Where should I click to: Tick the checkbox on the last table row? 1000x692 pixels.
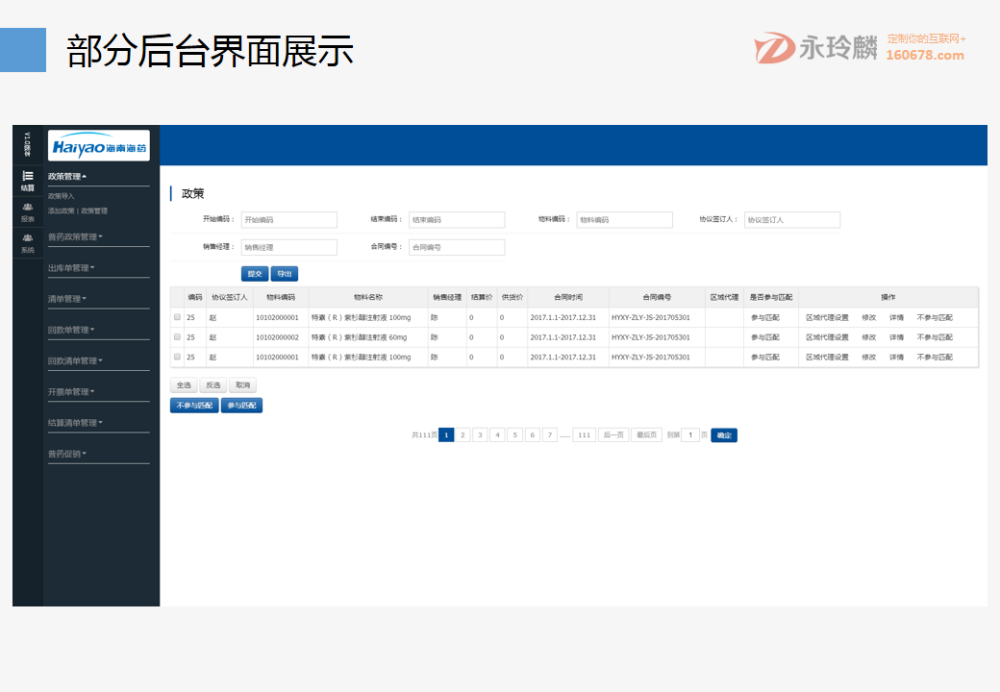[176, 356]
